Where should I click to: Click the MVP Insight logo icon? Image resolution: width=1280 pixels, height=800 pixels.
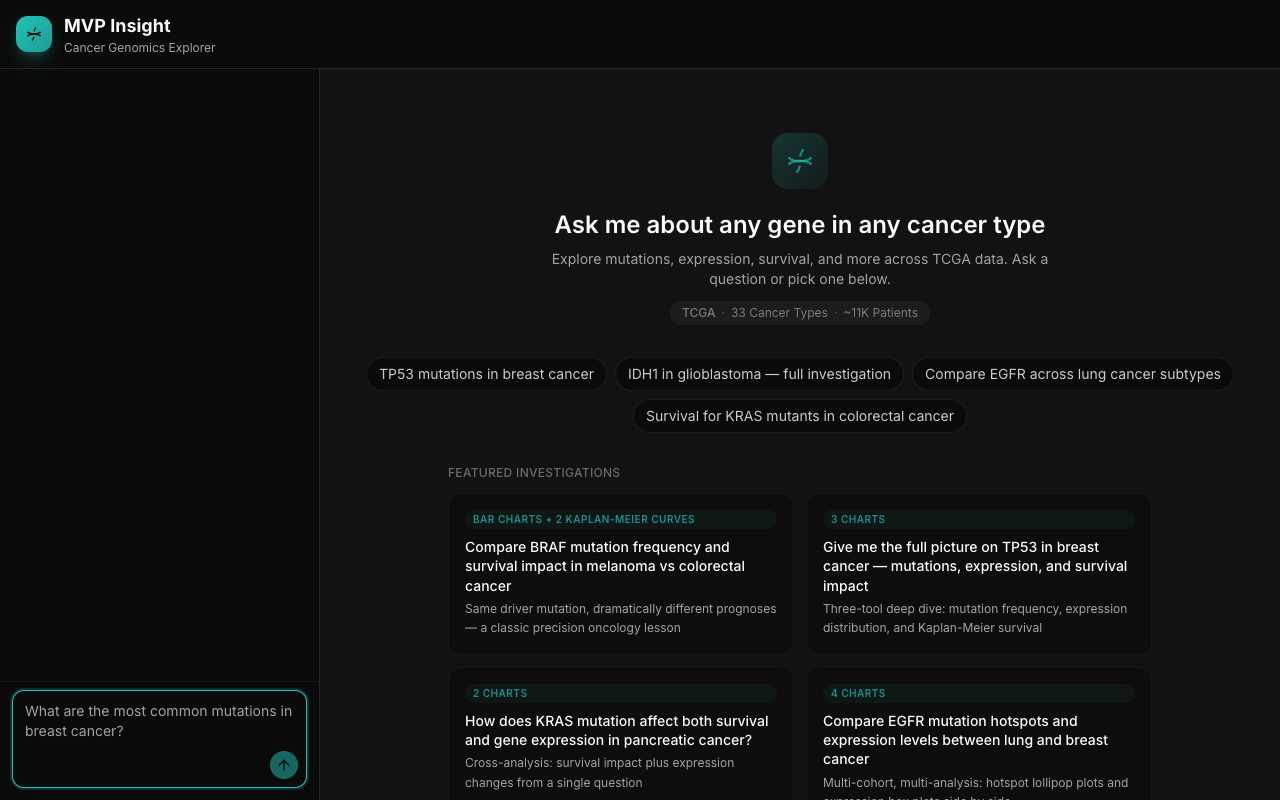(33, 33)
